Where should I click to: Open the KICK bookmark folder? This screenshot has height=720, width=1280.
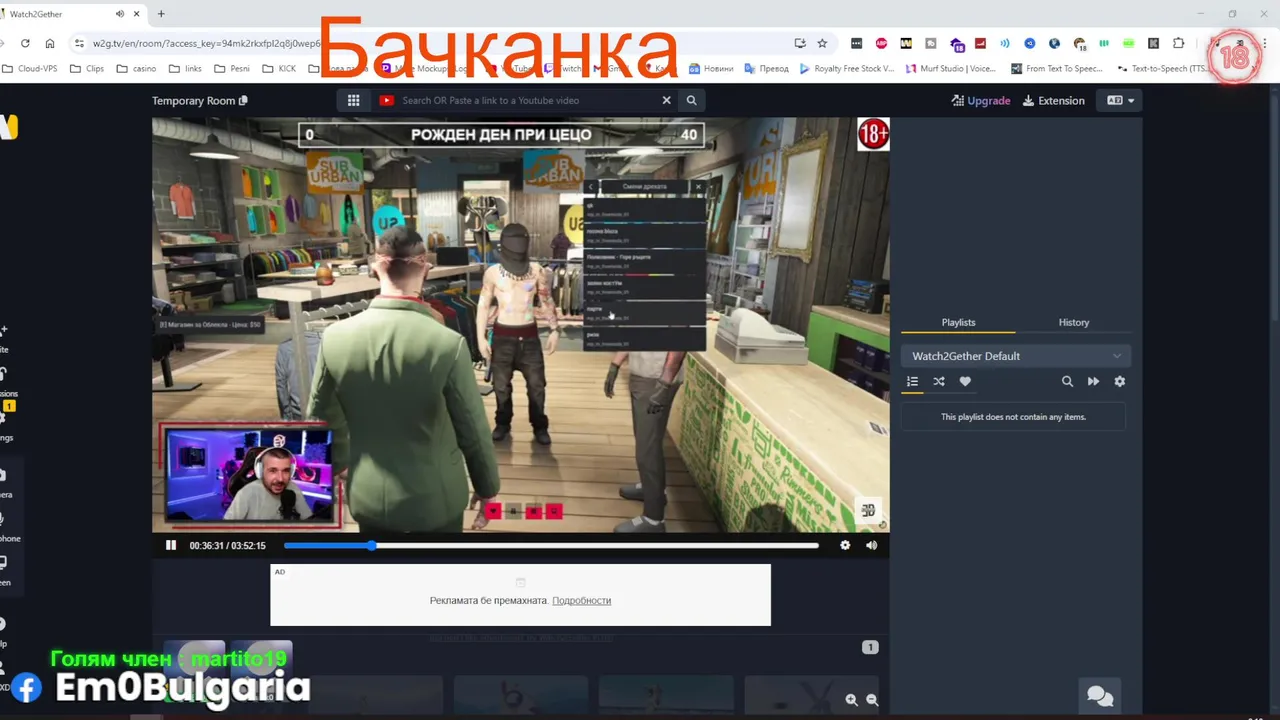pos(281,68)
